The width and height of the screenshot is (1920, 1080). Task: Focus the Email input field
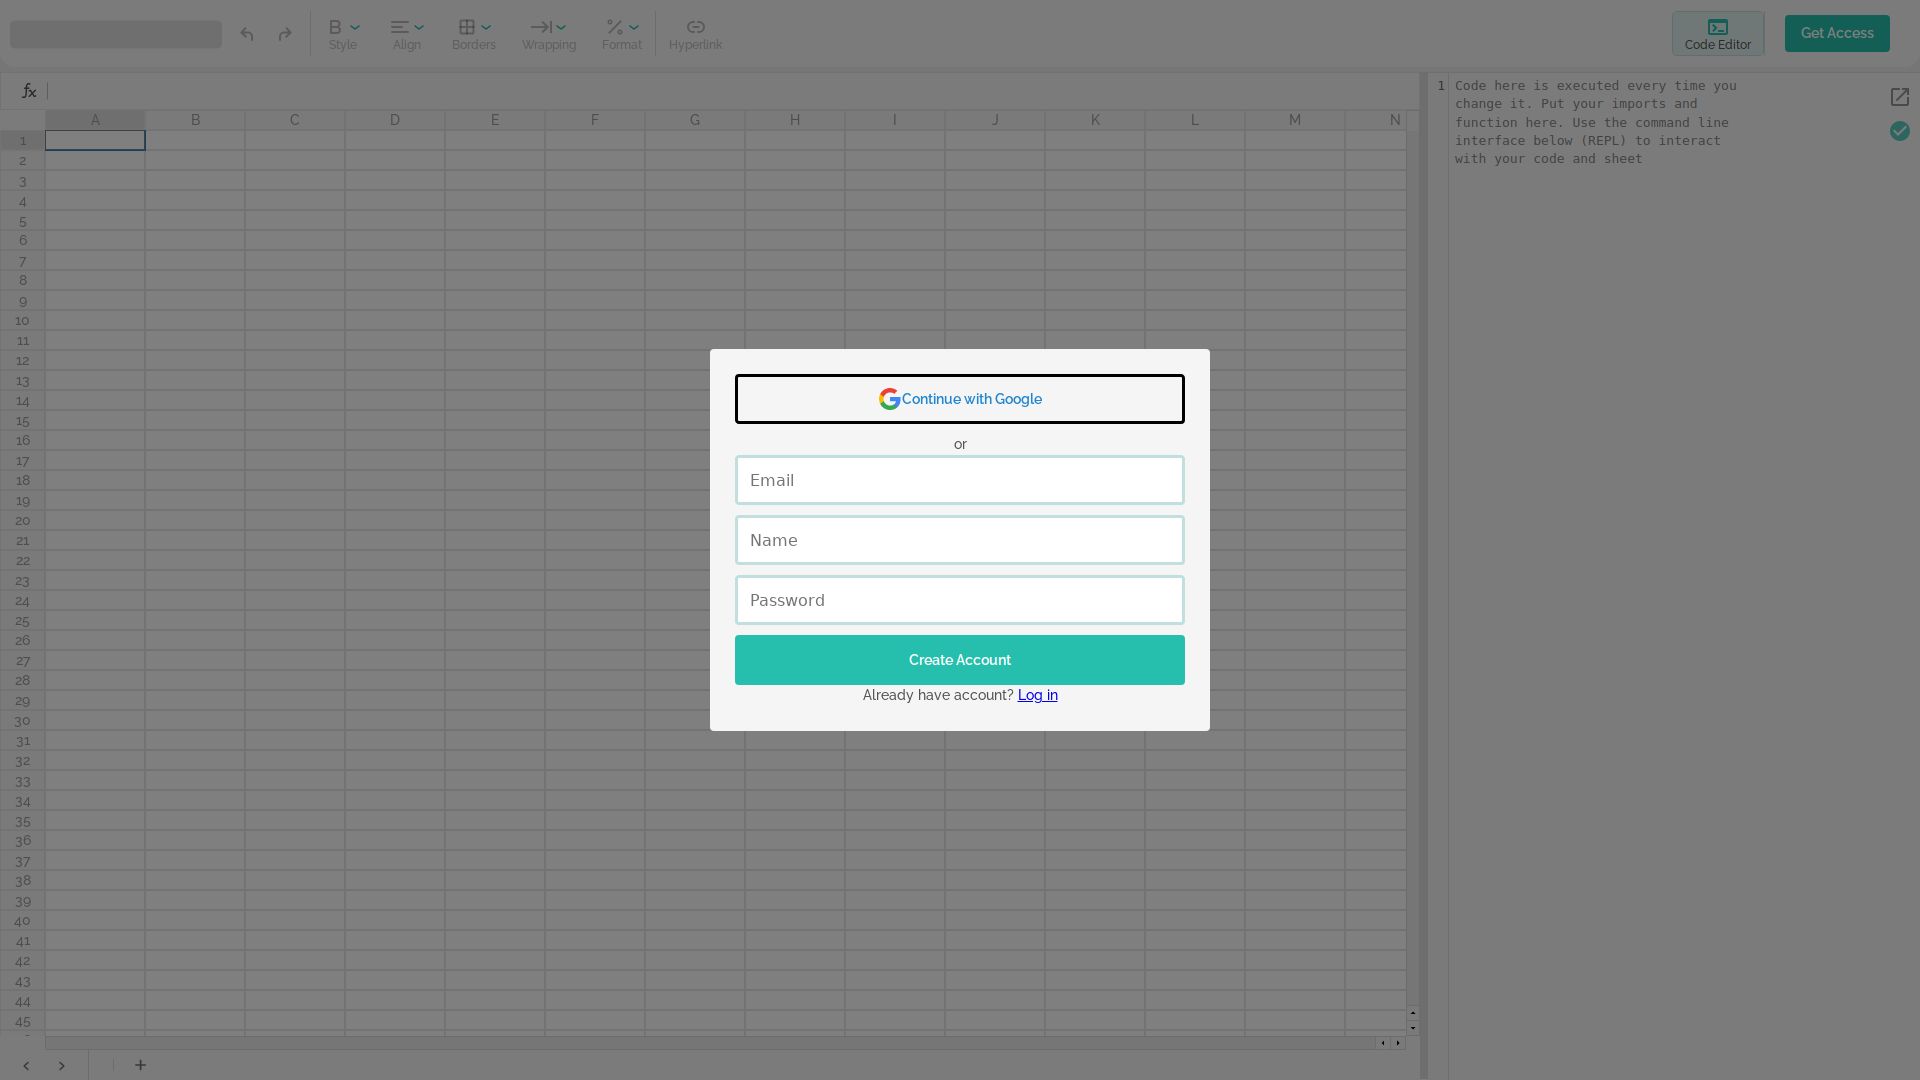click(960, 480)
